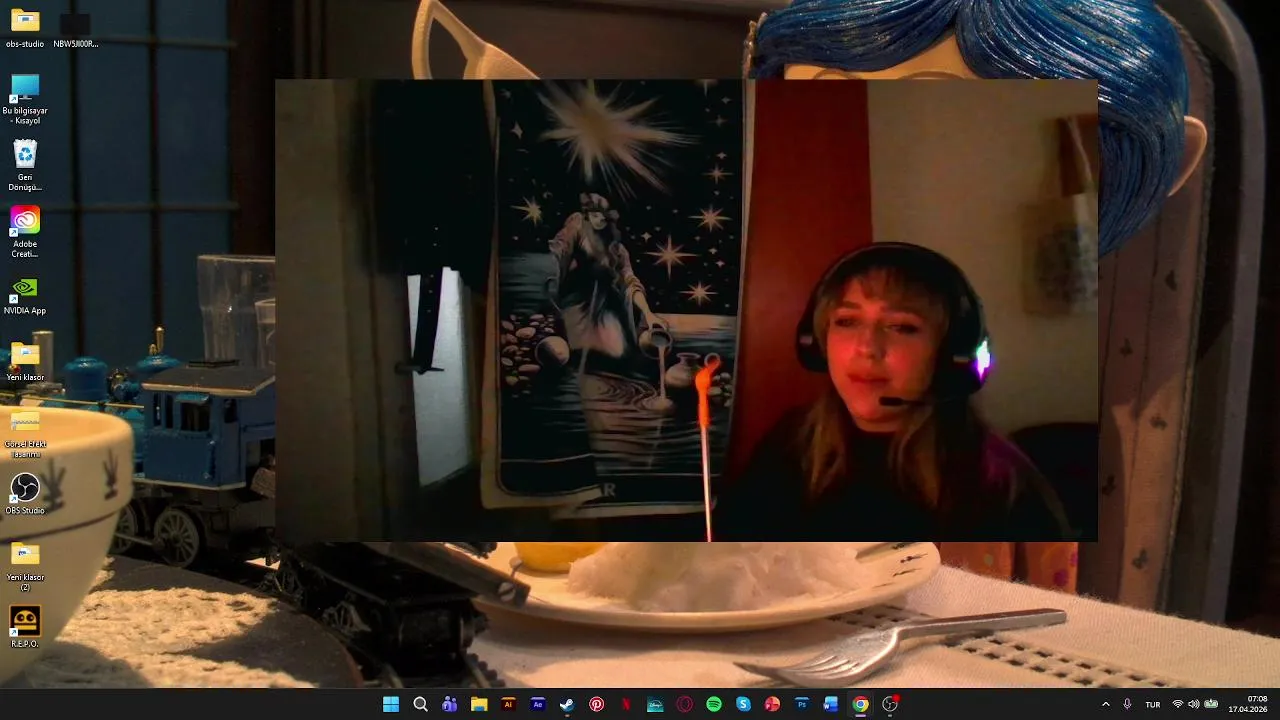Viewport: 1280px width, 720px height.
Task: Show hidden system tray icons
Action: (1105, 704)
